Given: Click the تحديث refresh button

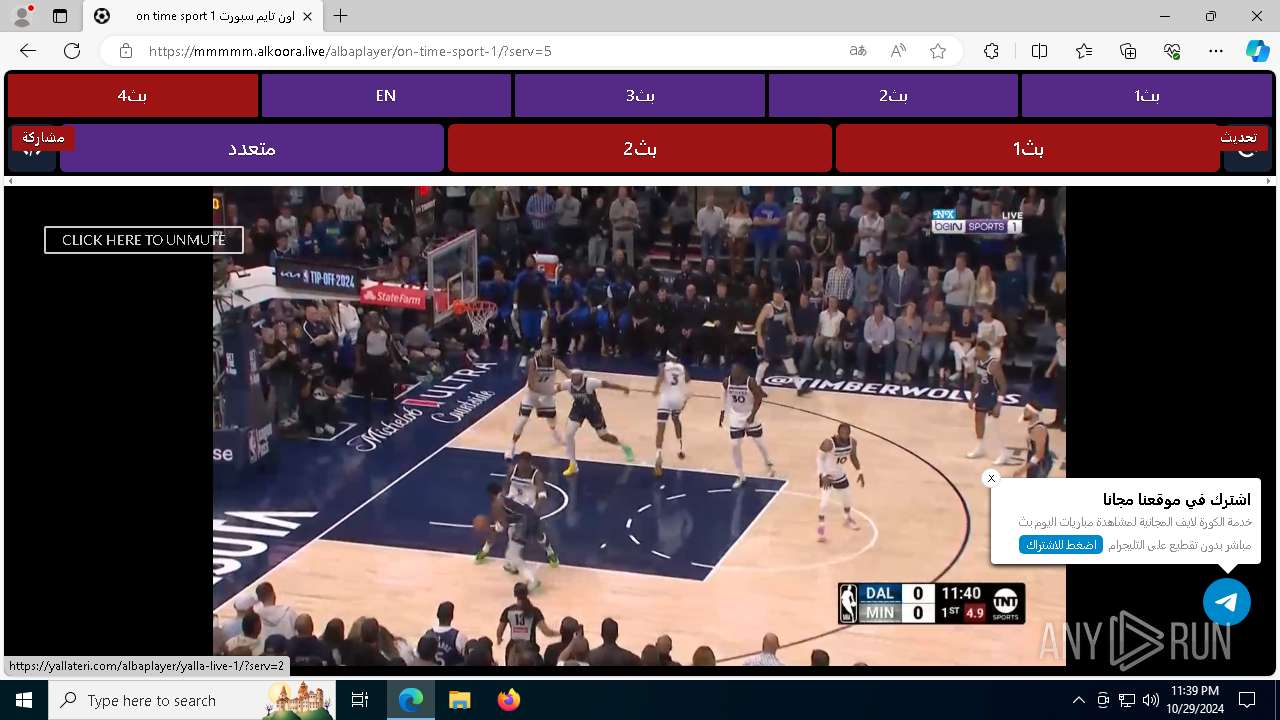Looking at the screenshot, I should [x=1238, y=138].
